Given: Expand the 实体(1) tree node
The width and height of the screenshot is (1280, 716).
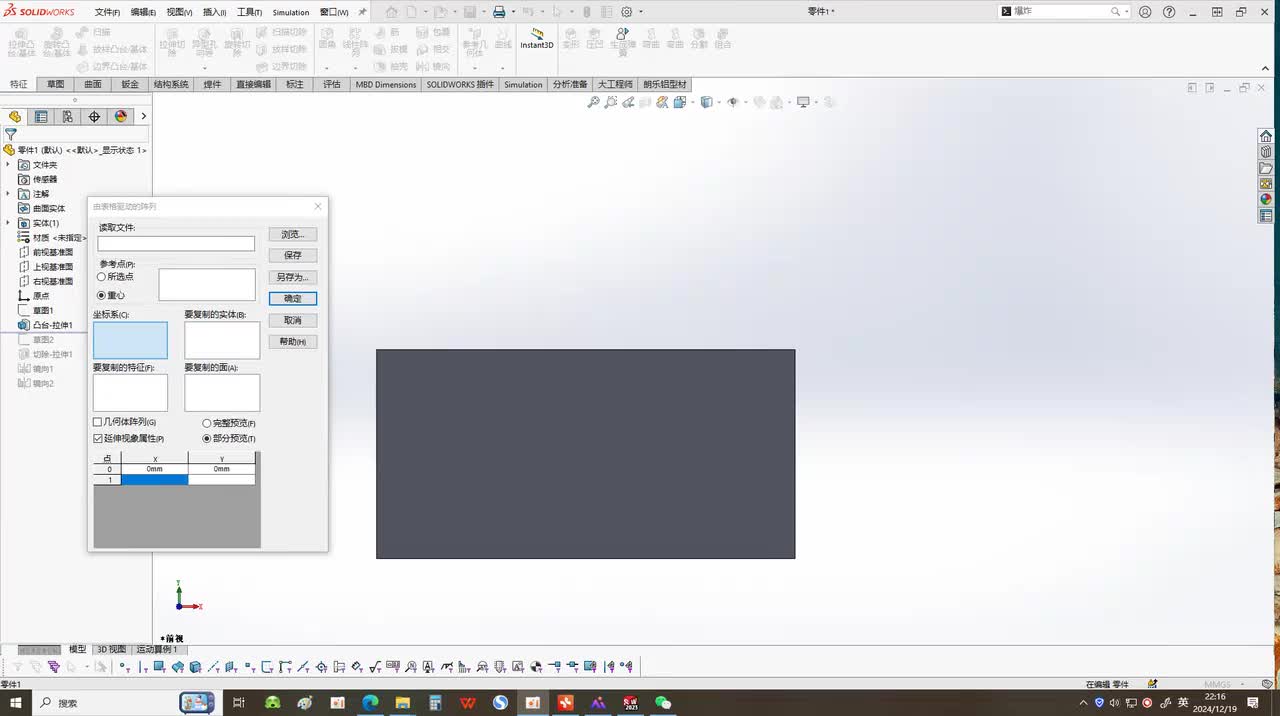Looking at the screenshot, I should [8, 223].
